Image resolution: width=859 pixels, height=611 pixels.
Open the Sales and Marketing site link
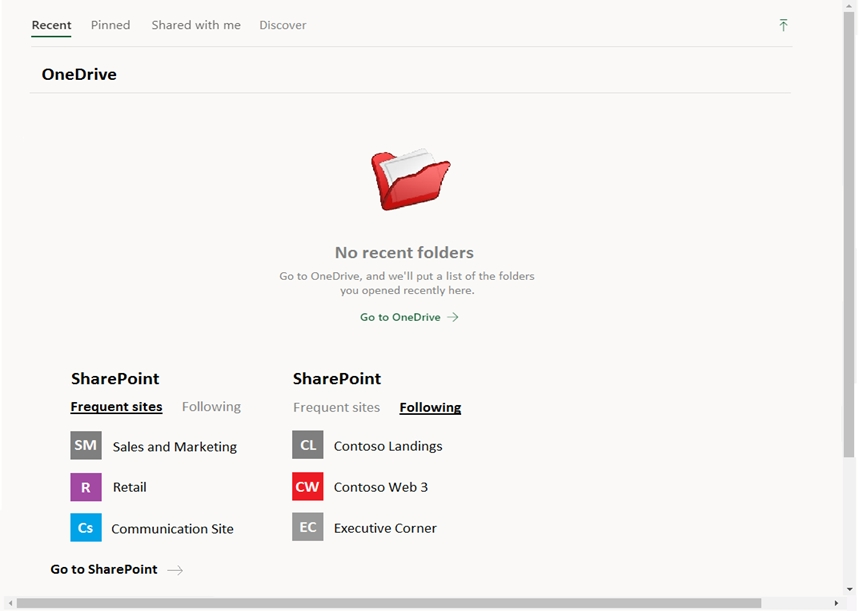pyautogui.click(x=175, y=447)
